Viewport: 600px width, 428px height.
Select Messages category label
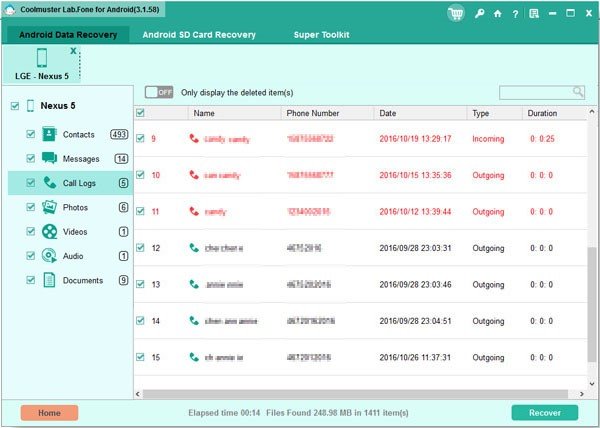[81, 159]
